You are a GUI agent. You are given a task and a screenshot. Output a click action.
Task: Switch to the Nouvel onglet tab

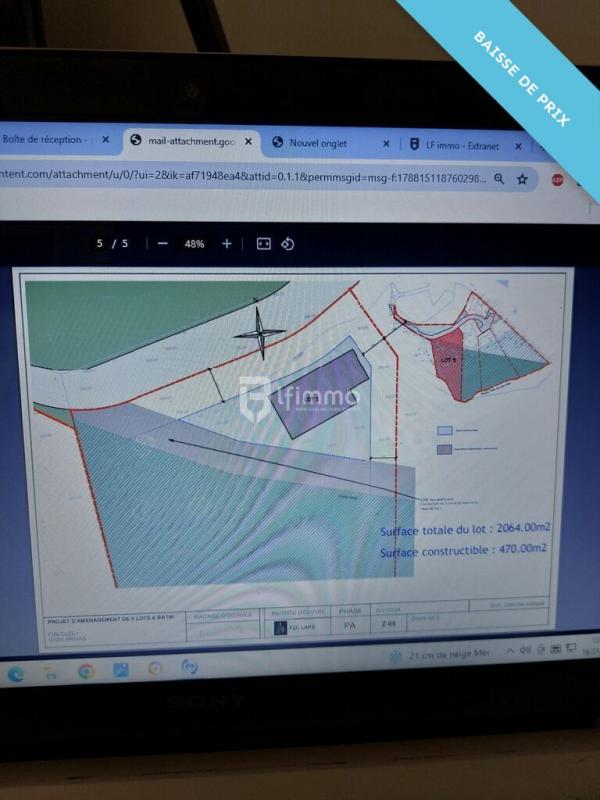point(318,143)
